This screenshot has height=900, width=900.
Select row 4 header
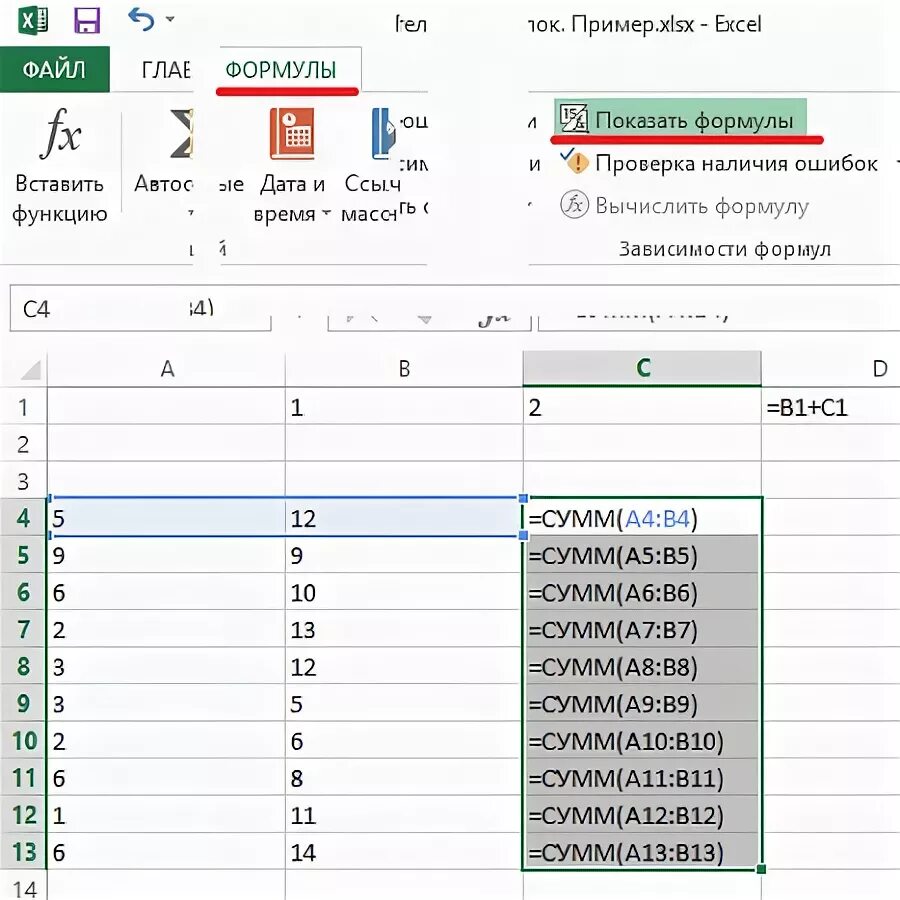23,518
